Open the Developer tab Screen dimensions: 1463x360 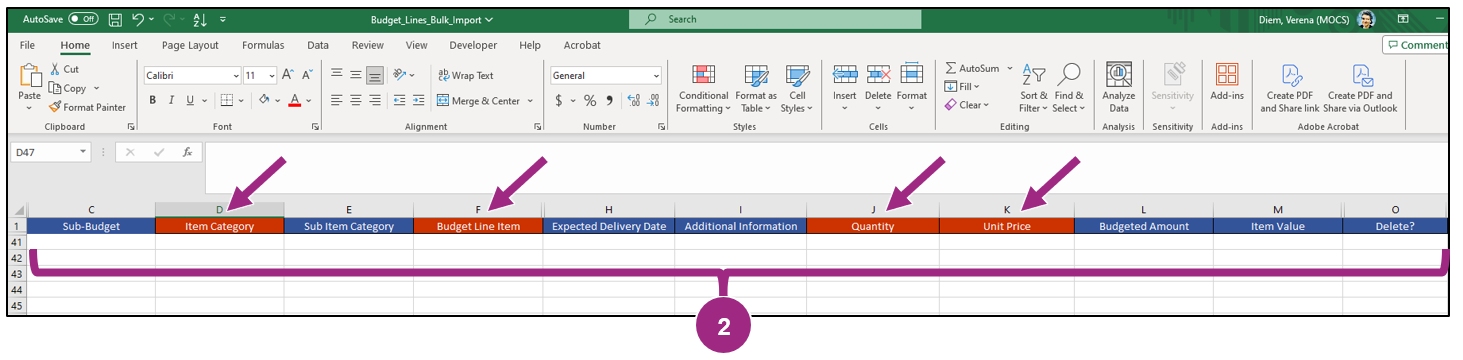(473, 45)
